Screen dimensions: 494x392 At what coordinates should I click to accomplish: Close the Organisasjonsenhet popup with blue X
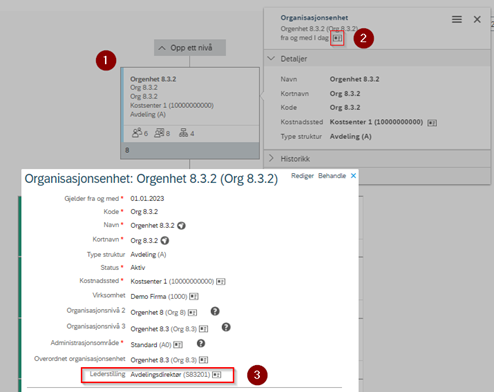(x=353, y=175)
